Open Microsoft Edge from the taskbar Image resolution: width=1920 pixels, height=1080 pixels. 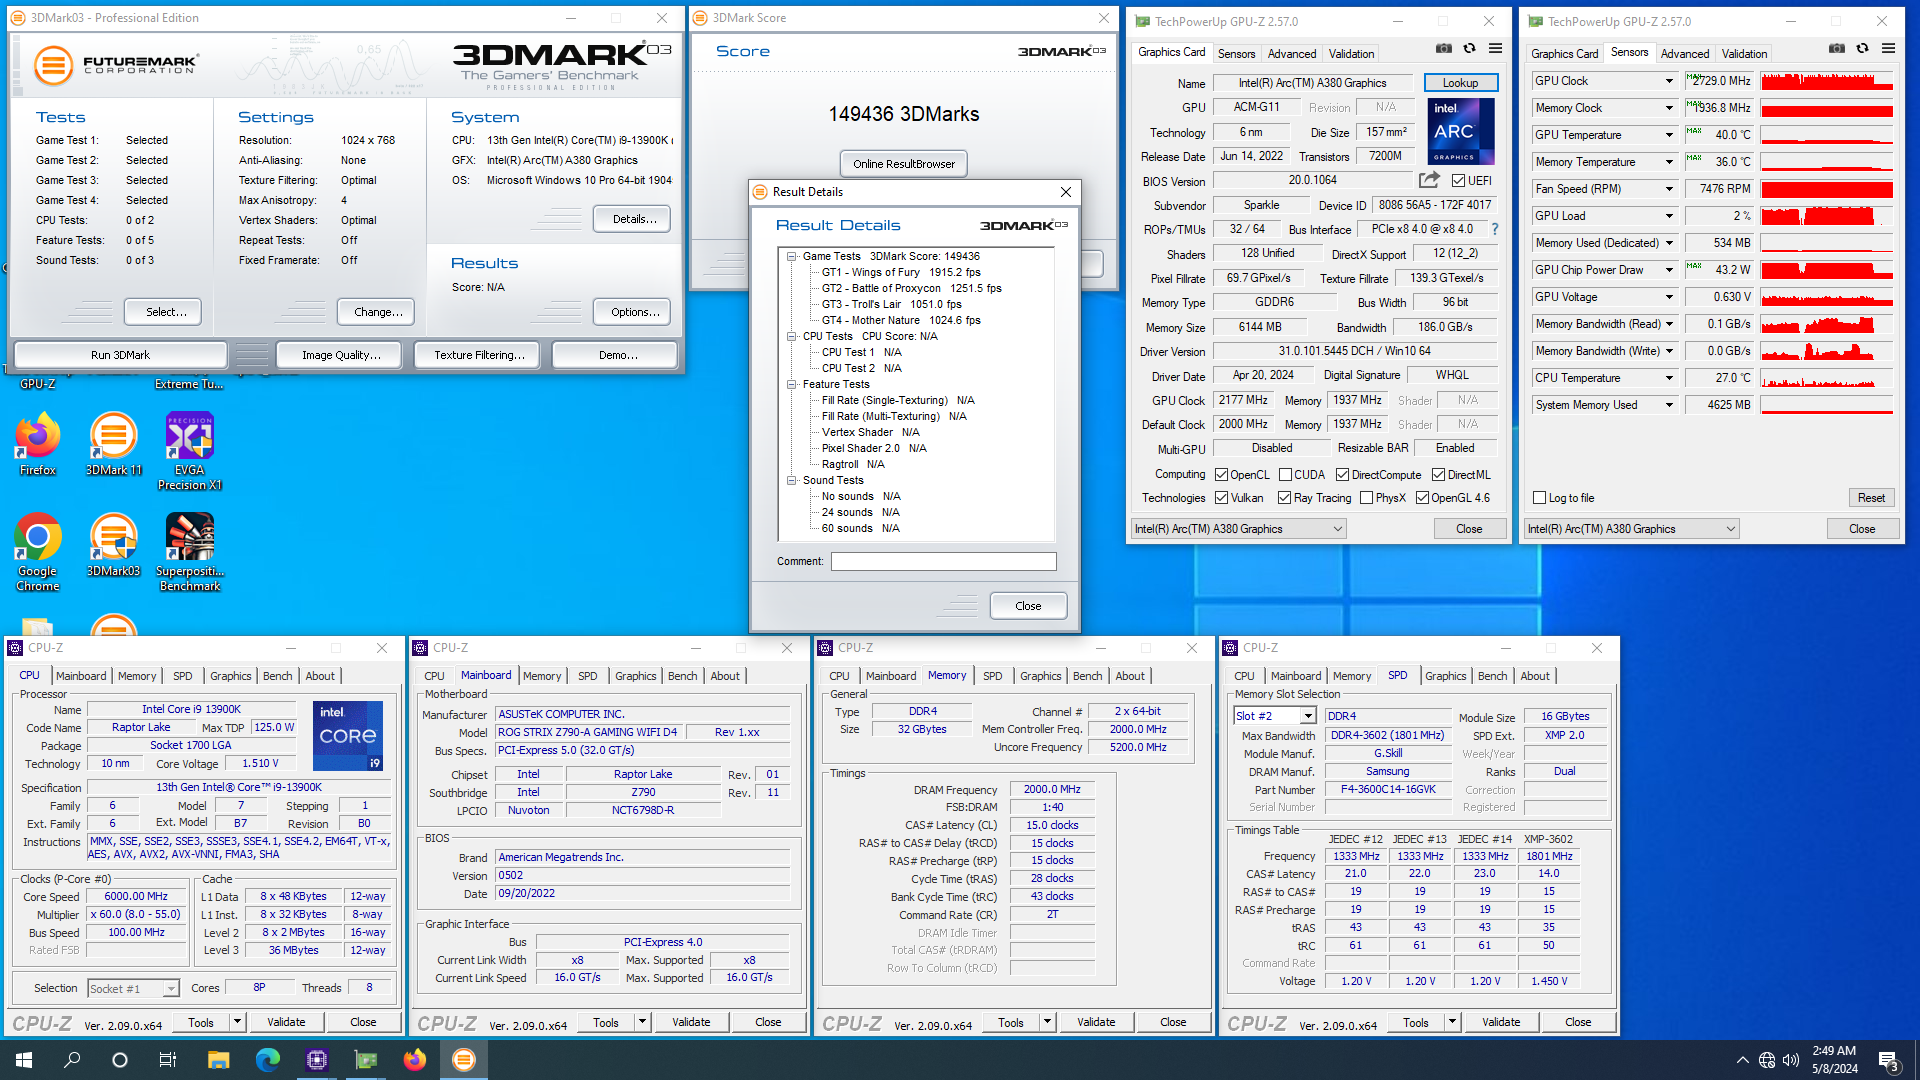coord(267,1060)
